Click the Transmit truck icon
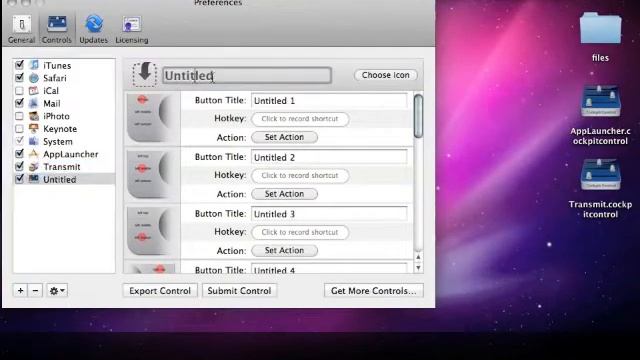Screen dimensions: 640x360 [34, 167]
